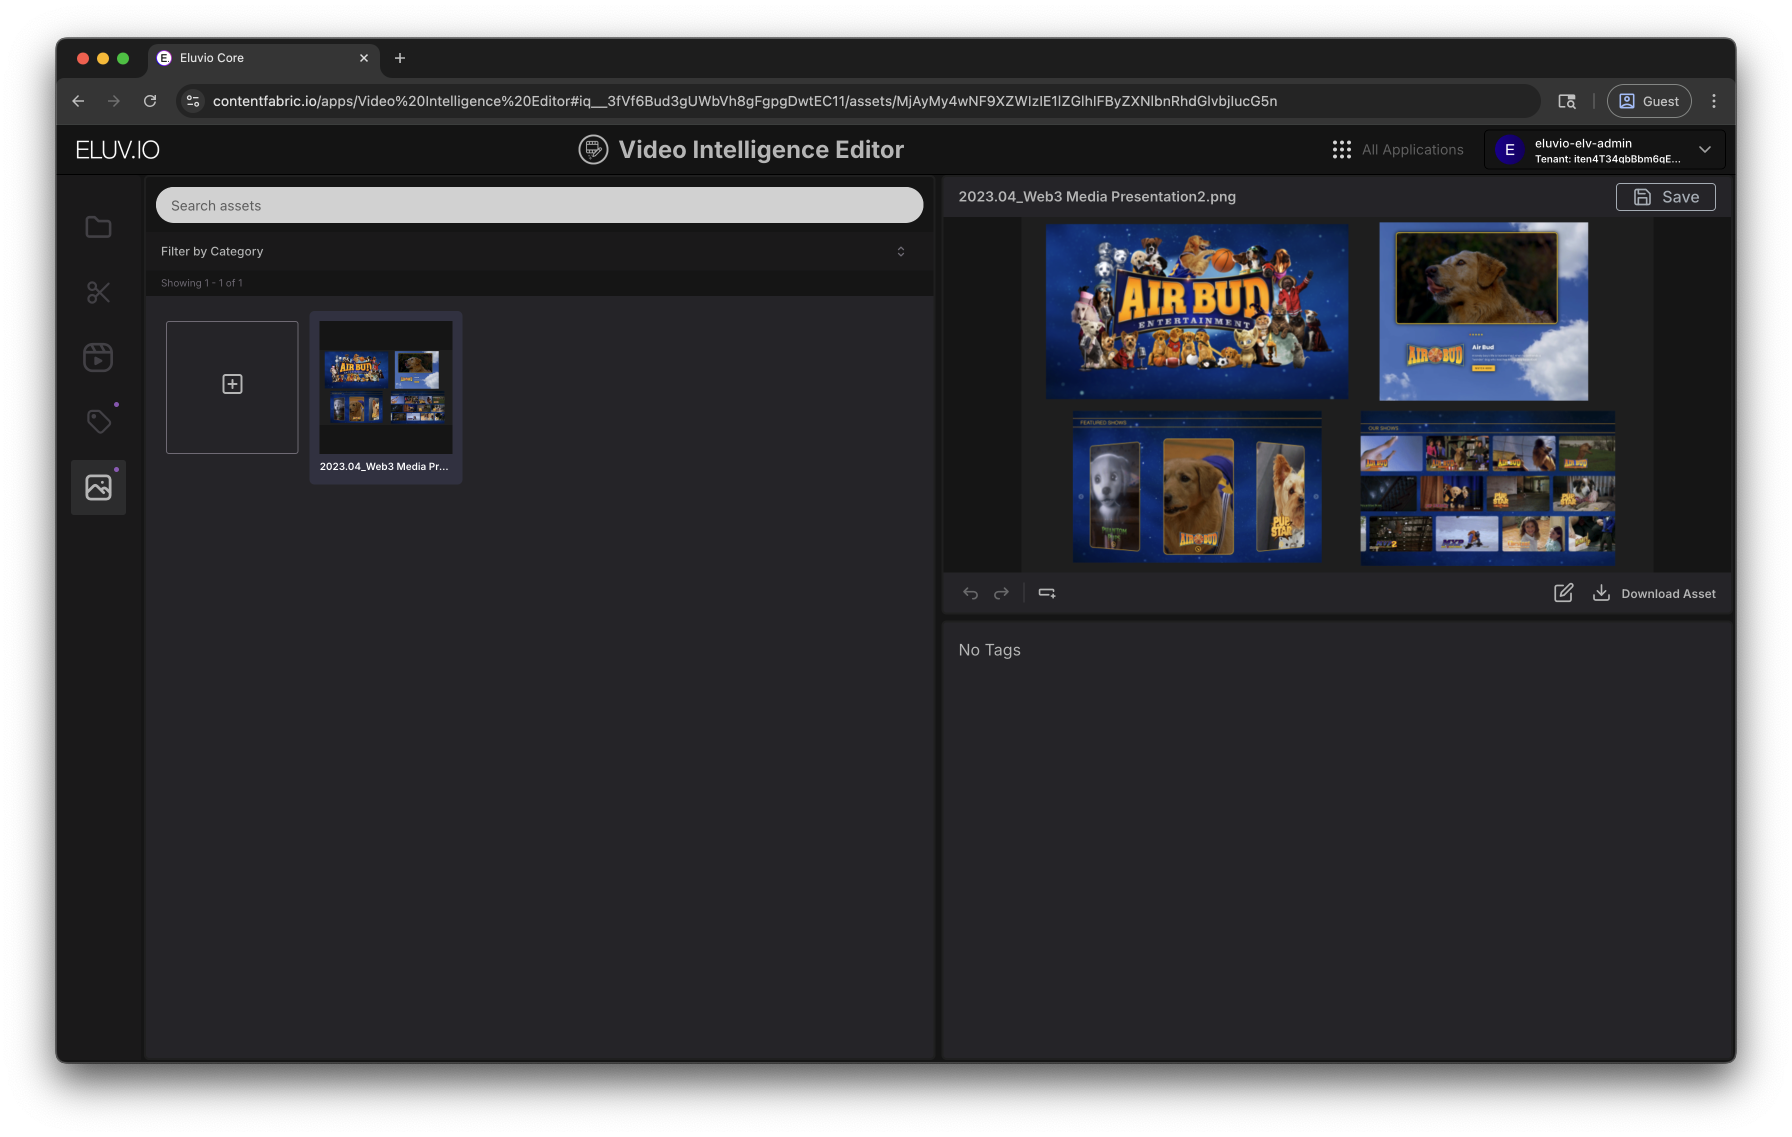The image size is (1792, 1137).
Task: Click the add new asset tile
Action: pyautogui.click(x=232, y=386)
